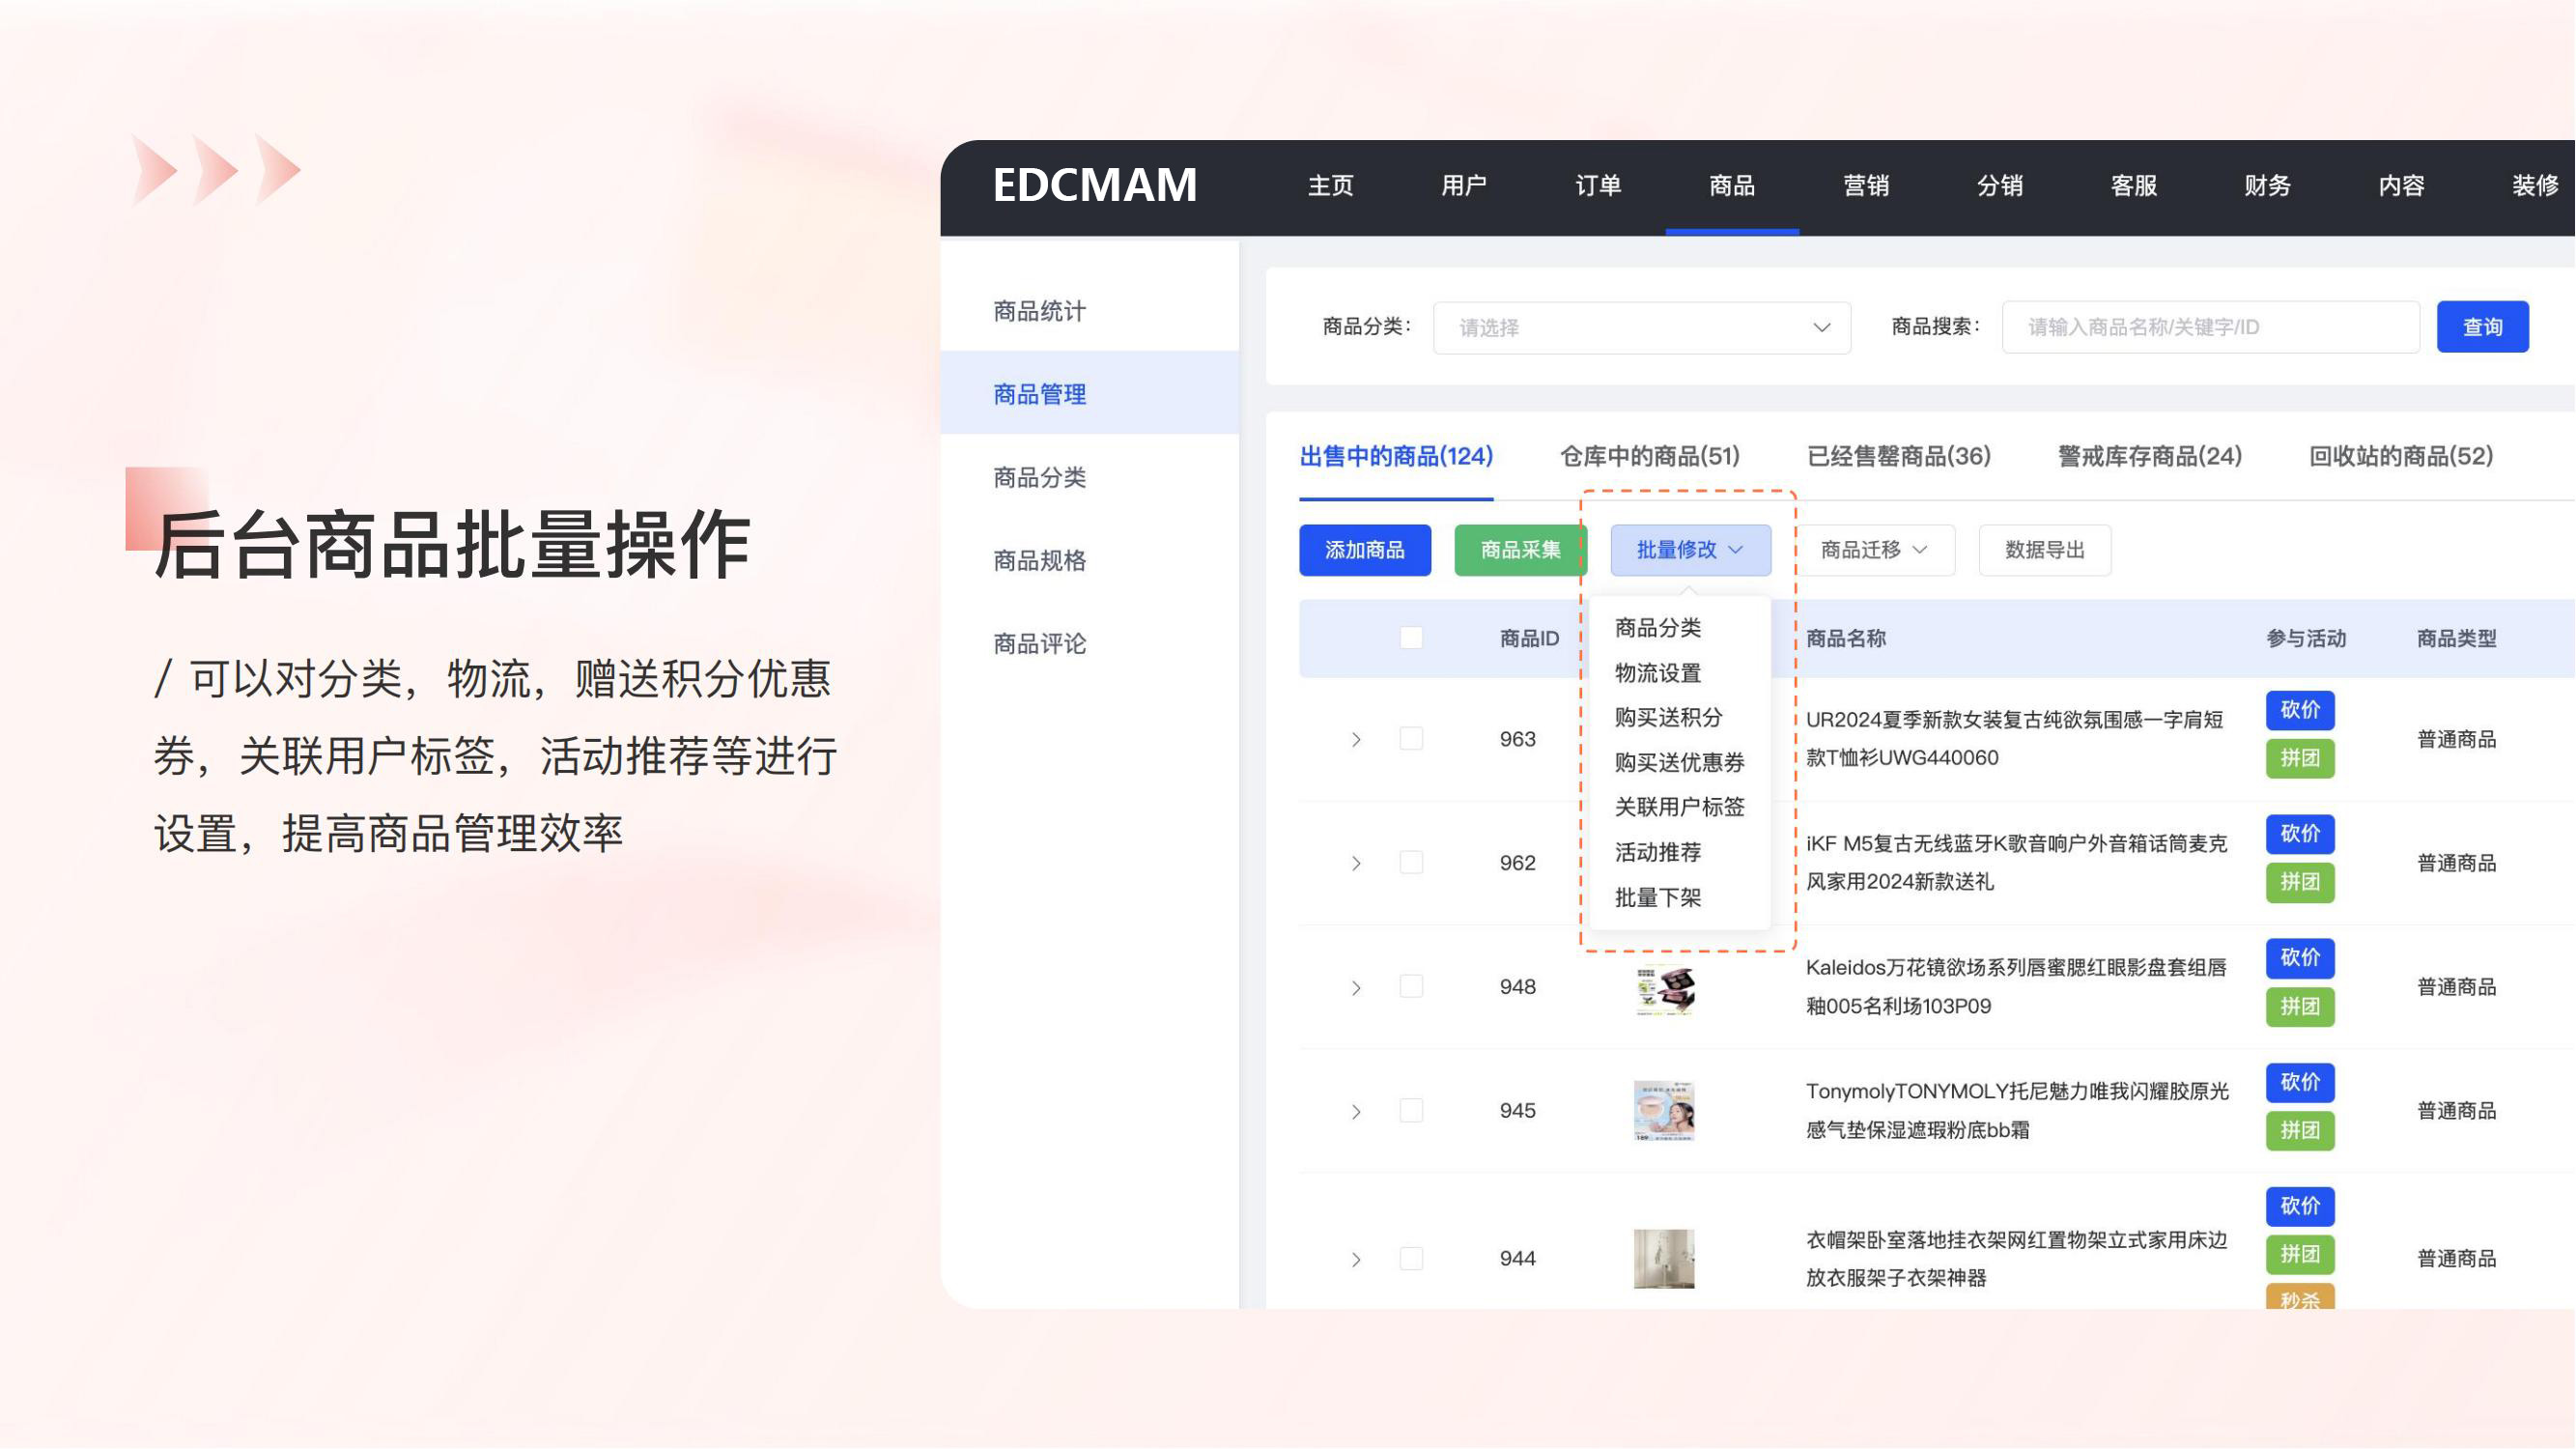2576x1449 pixels.
Task: Open the 客服 navigation menu
Action: [x=2134, y=186]
